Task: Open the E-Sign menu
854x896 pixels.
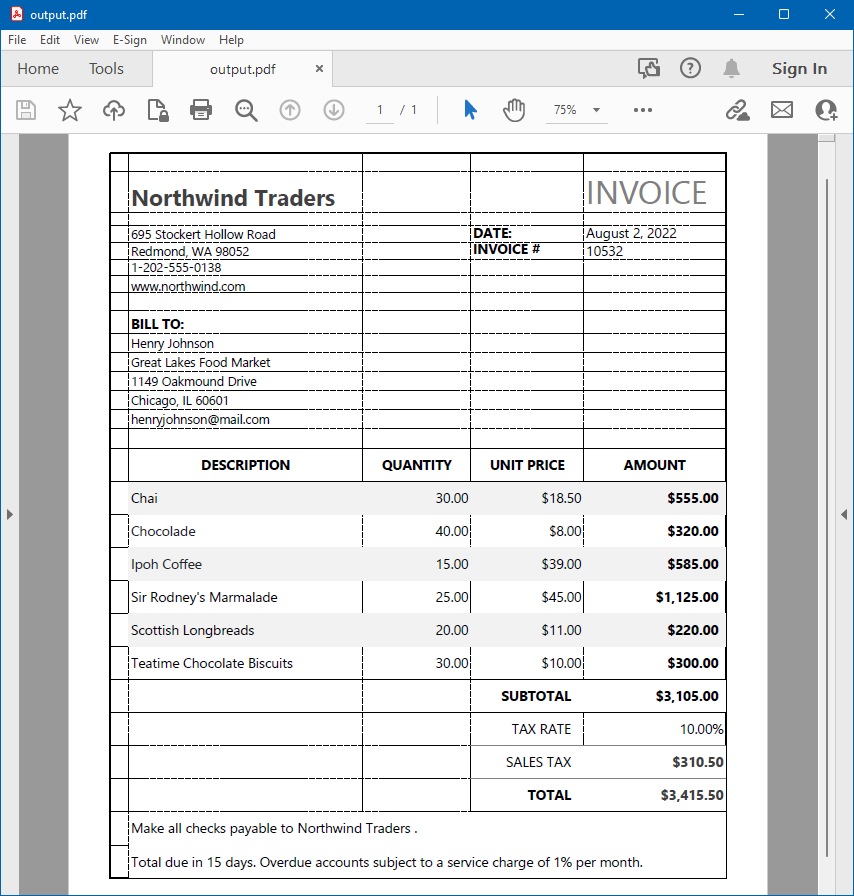Action: coord(130,40)
